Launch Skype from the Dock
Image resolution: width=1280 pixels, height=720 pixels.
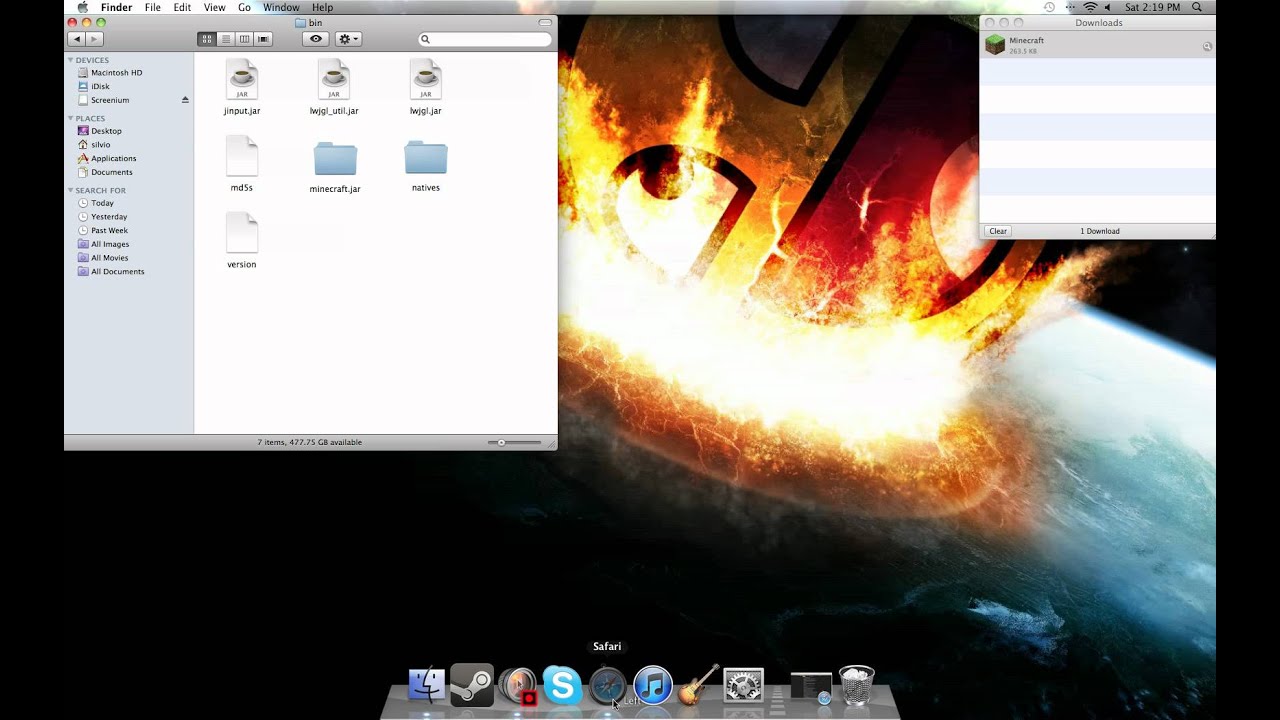562,686
